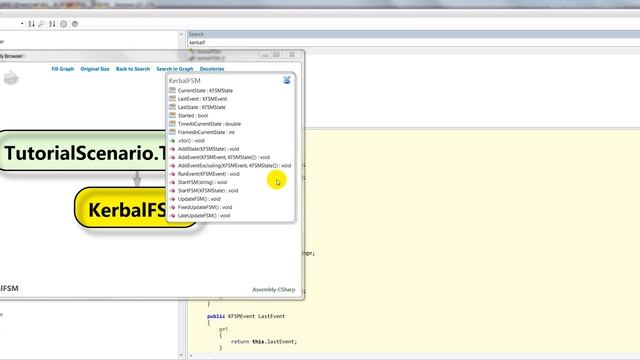Image resolution: width=640 pixels, height=360 pixels.
Task: Click the magnifier search icon in the toolbar
Action: [41, 24]
